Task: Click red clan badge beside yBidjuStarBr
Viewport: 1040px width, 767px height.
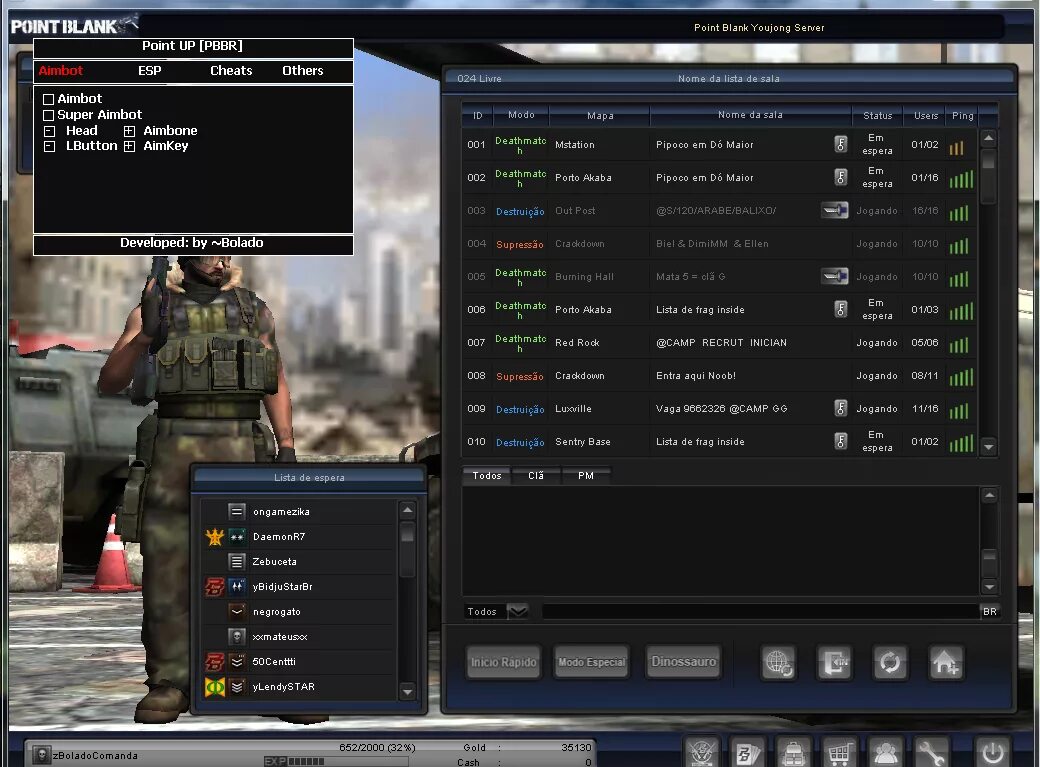Action: click(x=214, y=587)
